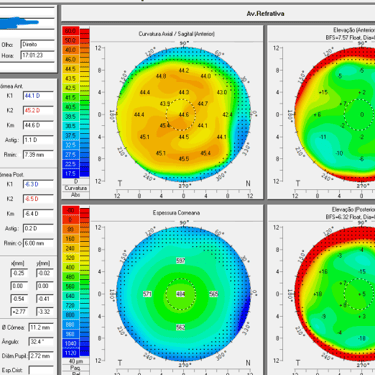Click the anterior Km field 44.6 D

coord(38,125)
